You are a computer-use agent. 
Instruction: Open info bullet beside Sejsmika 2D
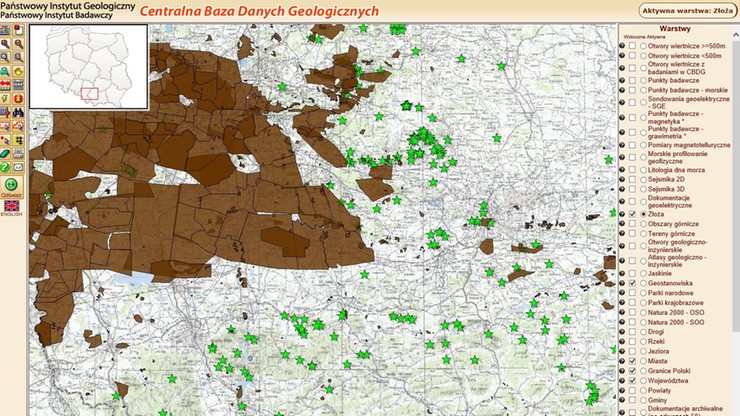click(622, 179)
